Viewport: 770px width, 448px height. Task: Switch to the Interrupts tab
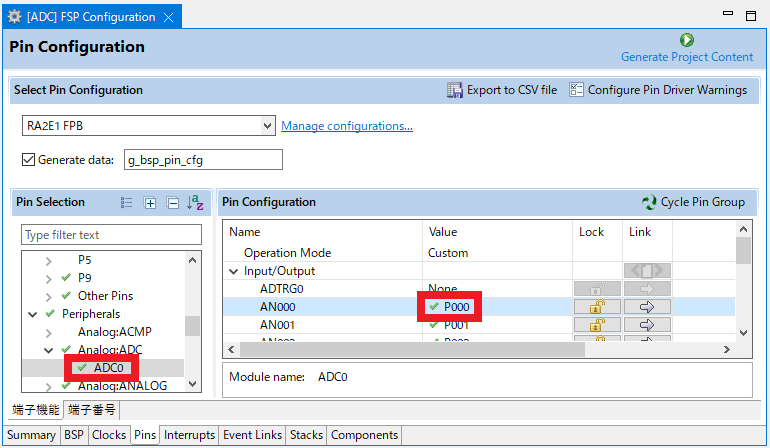(x=189, y=435)
